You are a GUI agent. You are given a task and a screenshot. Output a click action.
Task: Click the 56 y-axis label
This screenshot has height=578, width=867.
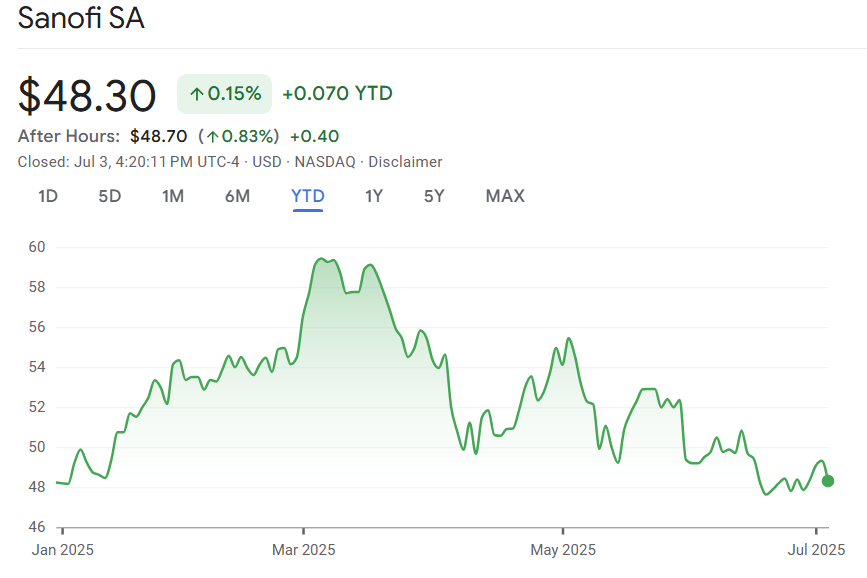point(37,327)
